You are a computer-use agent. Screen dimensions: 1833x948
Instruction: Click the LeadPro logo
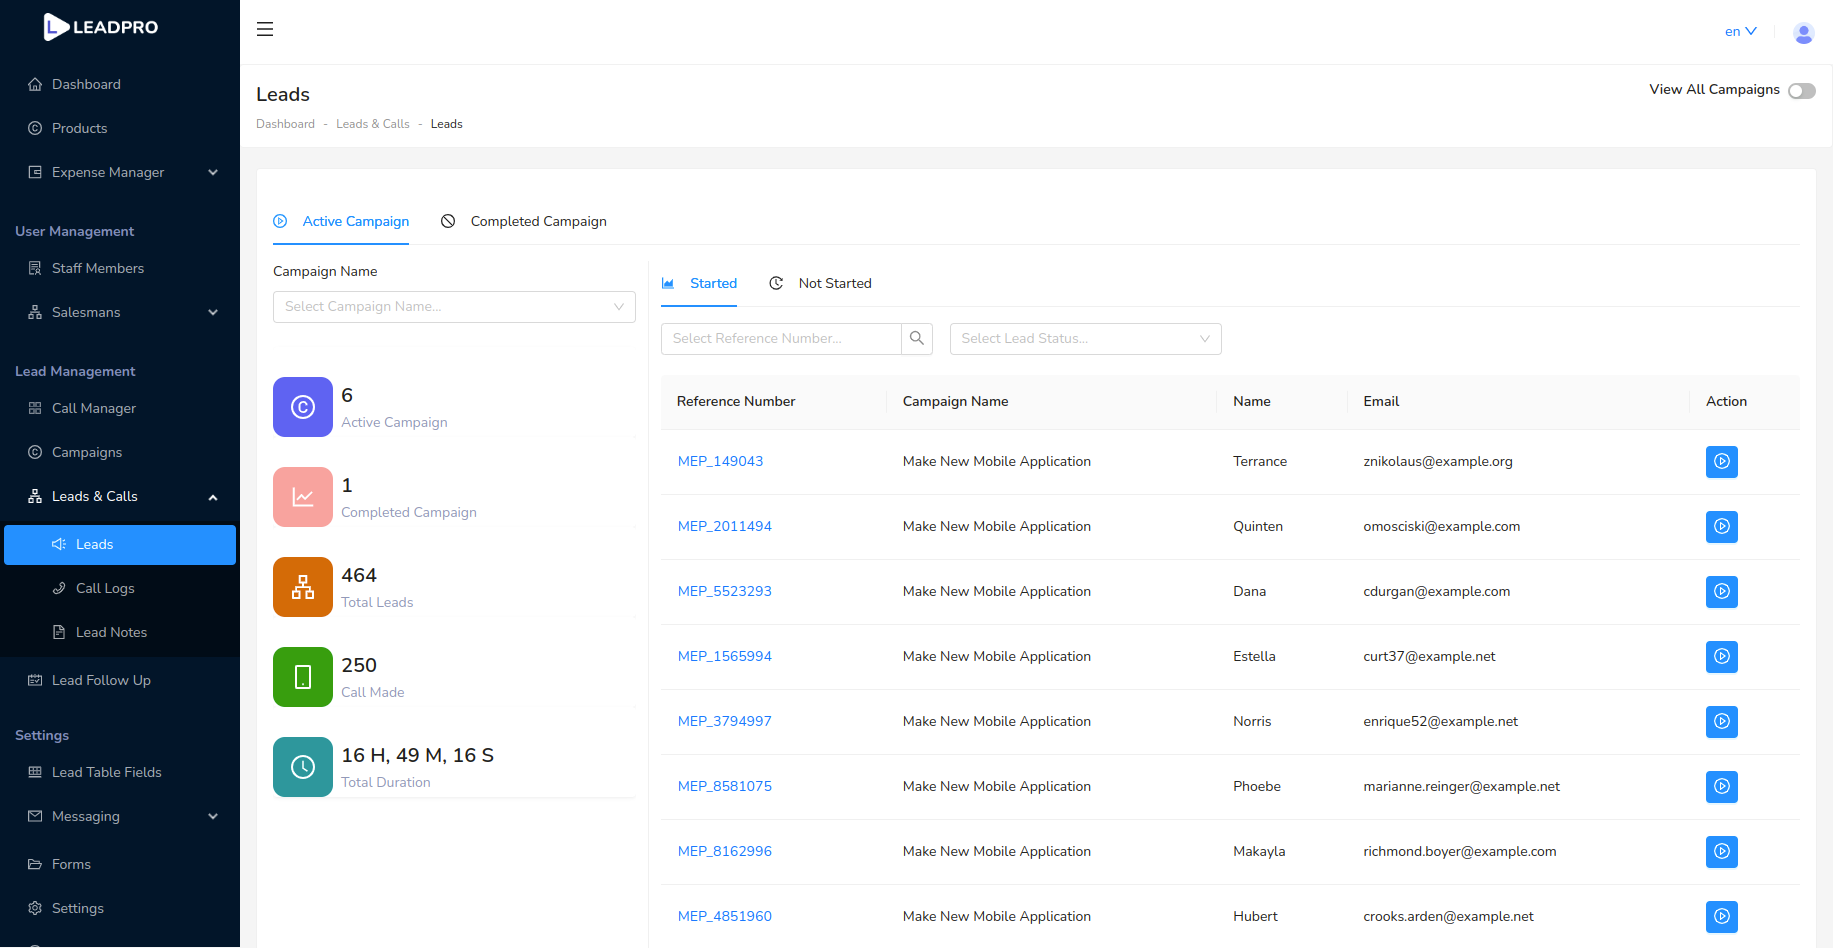101,27
